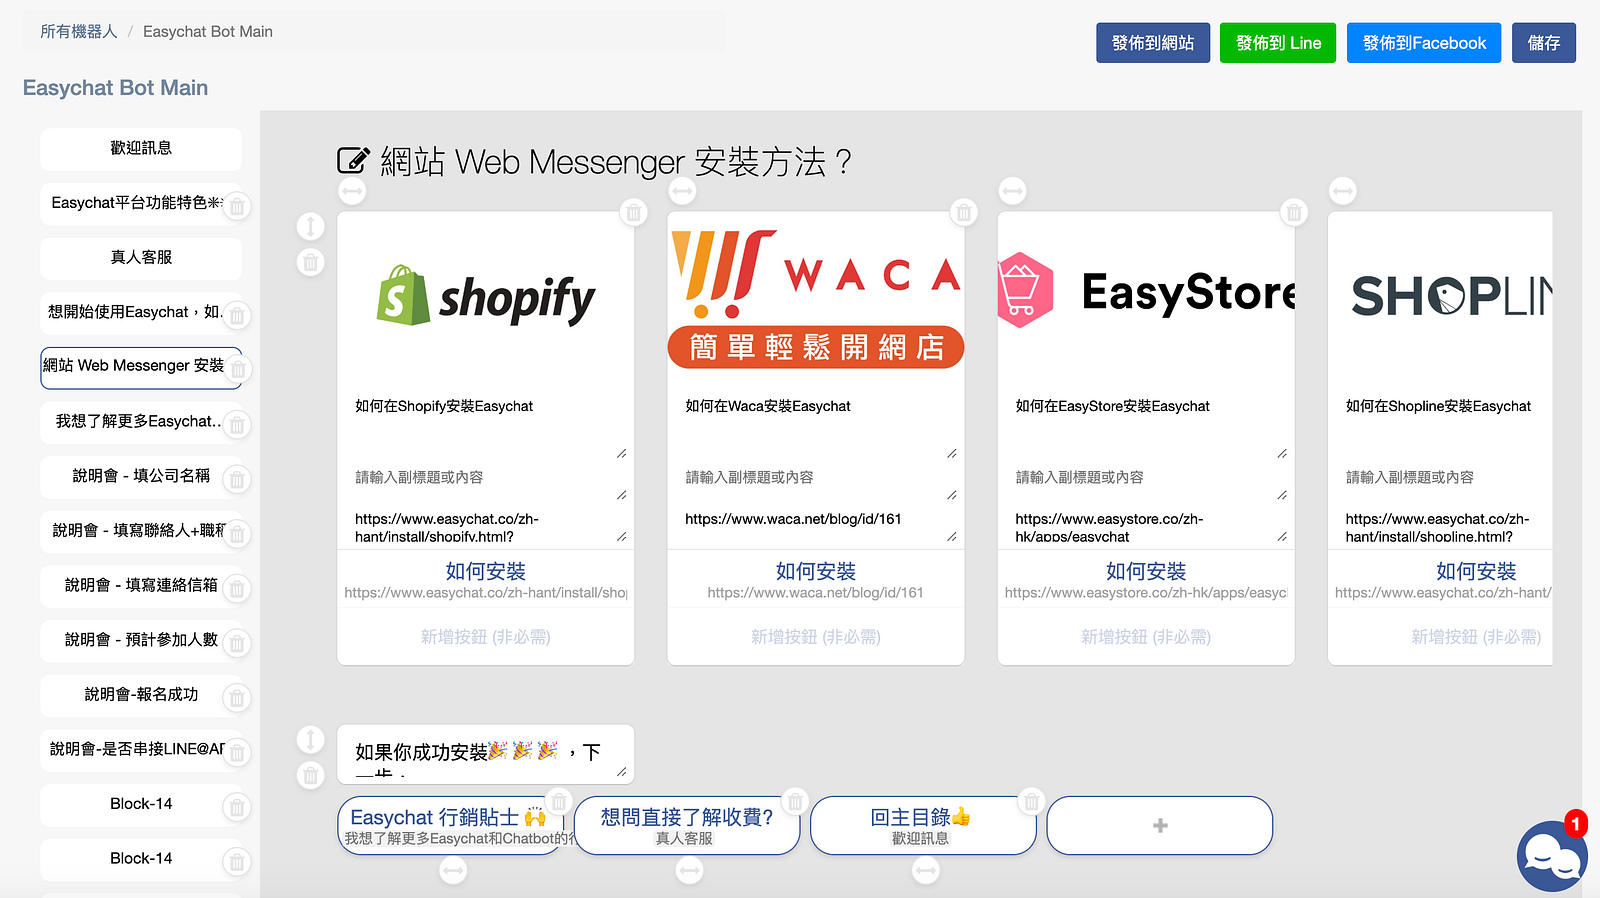The width and height of the screenshot is (1600, 898).
Task: Edit Shopify card title field
Action: 486,424
